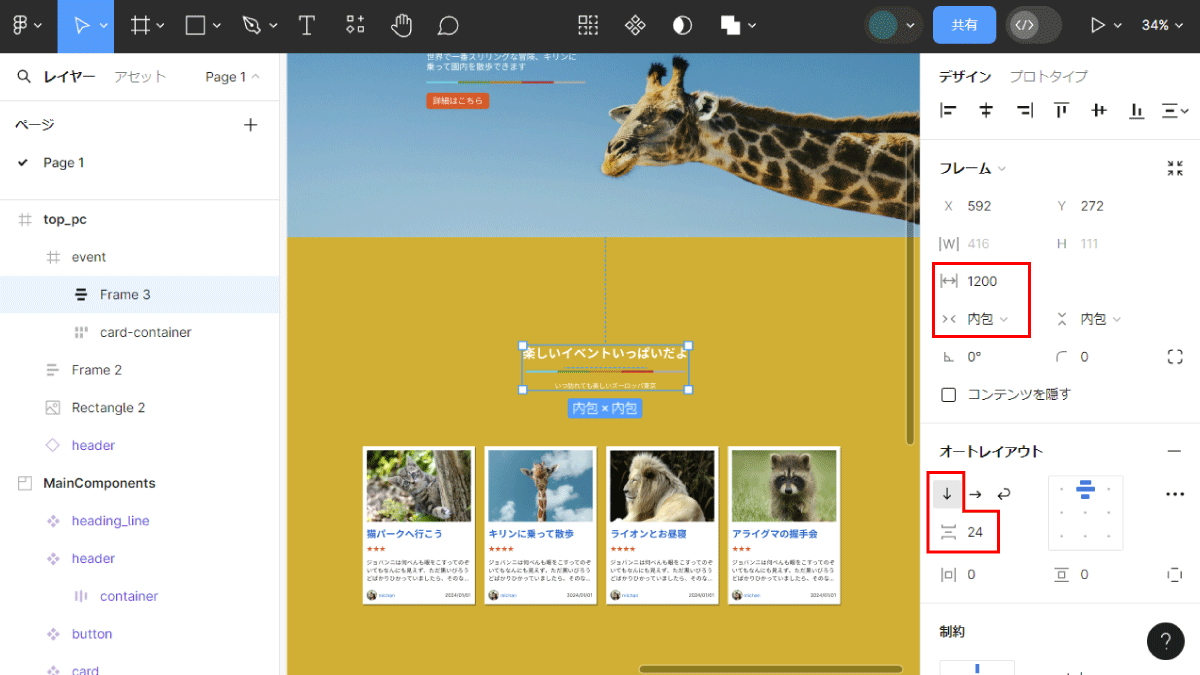Click the align left icon

[x=949, y=111]
